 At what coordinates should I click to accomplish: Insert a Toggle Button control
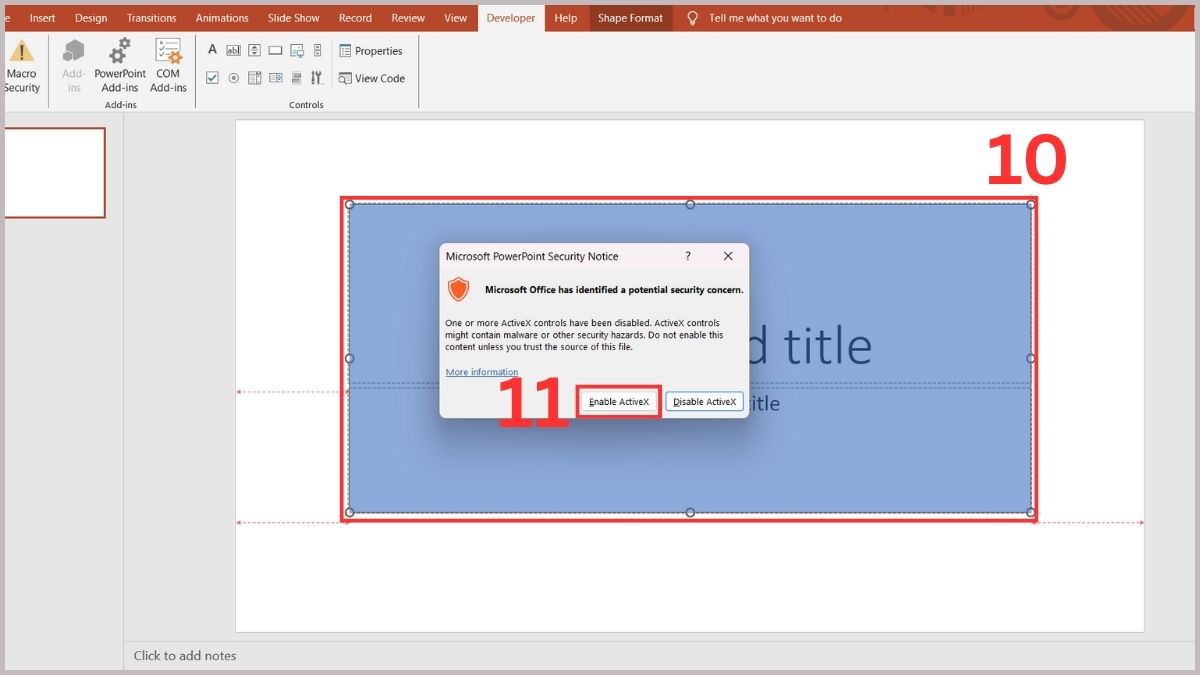pyautogui.click(x=296, y=77)
